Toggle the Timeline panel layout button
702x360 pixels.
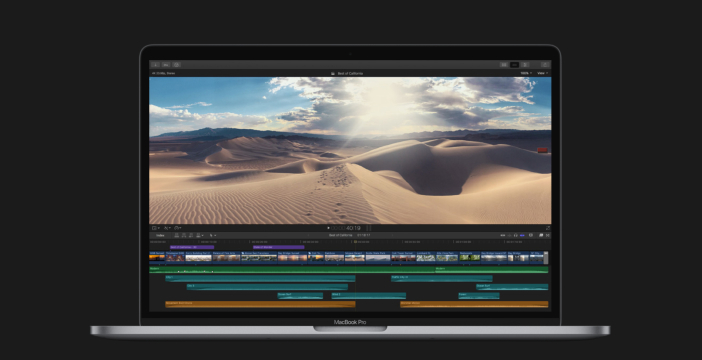click(515, 65)
